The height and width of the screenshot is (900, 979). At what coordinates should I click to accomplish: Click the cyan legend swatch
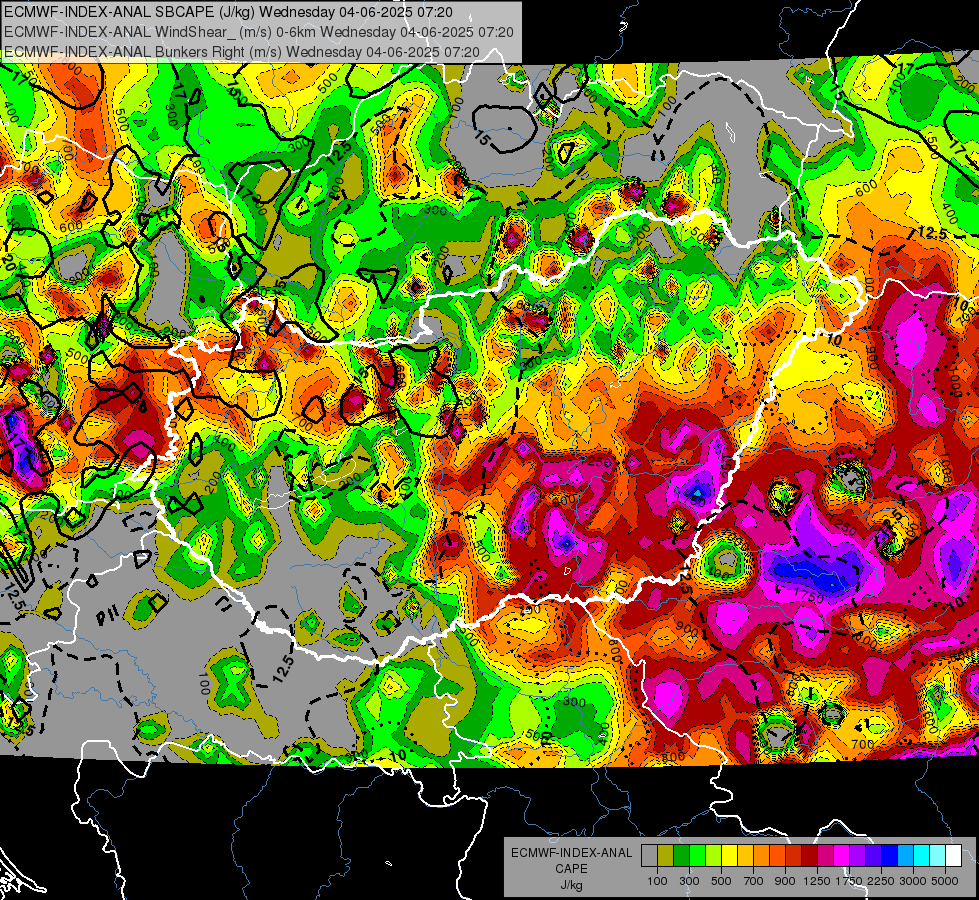click(x=922, y=855)
